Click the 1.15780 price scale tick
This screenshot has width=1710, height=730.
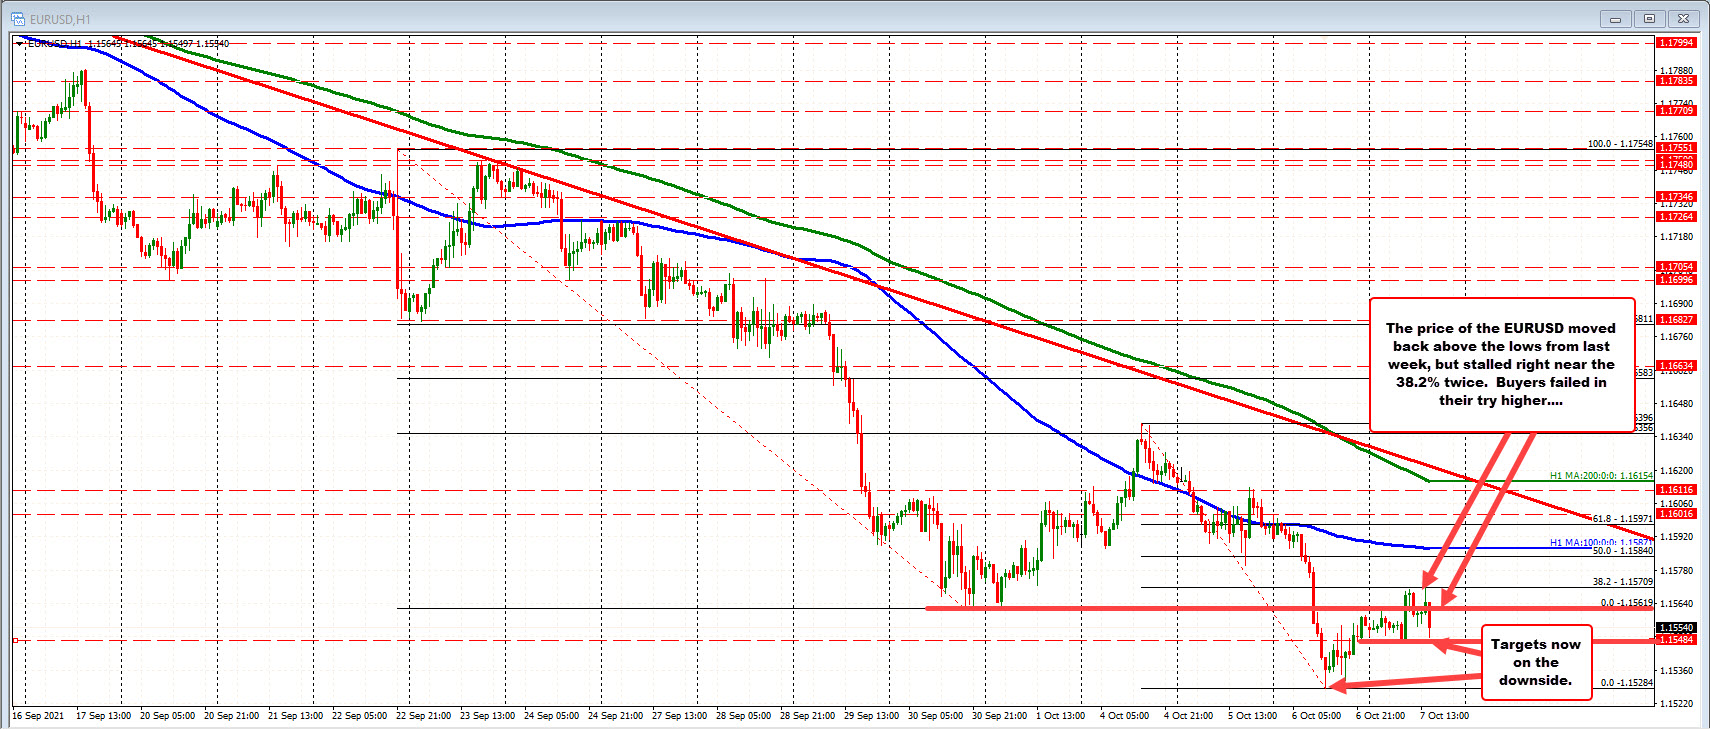1677,571
